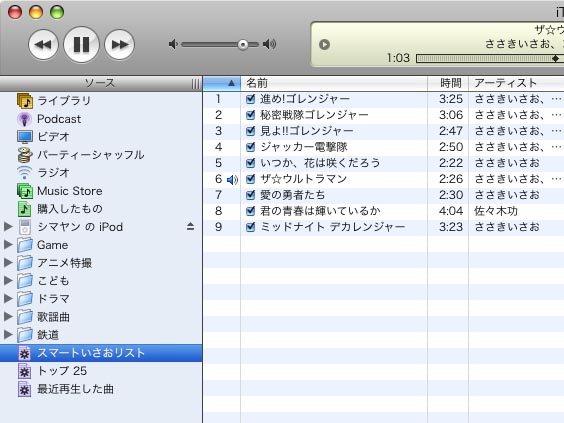The image size is (564, 423).
Task: Skip to next track button
Action: (x=119, y=45)
